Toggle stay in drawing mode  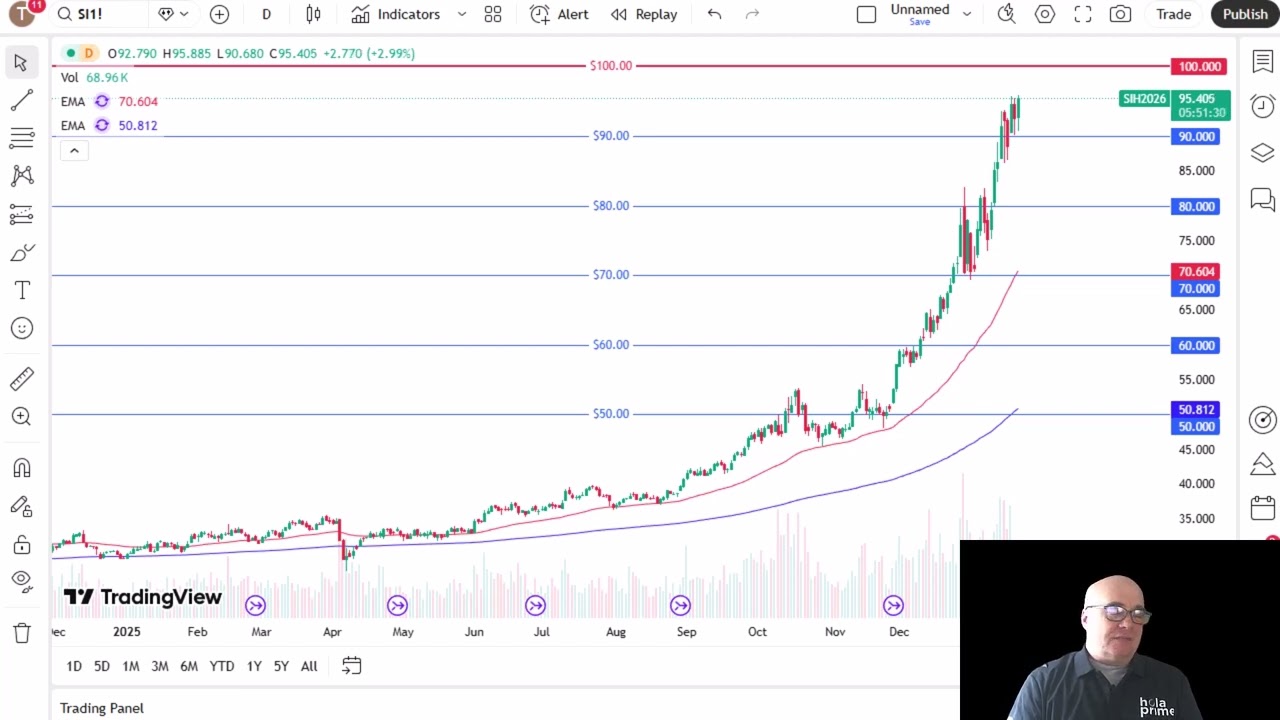pyautogui.click(x=21, y=506)
